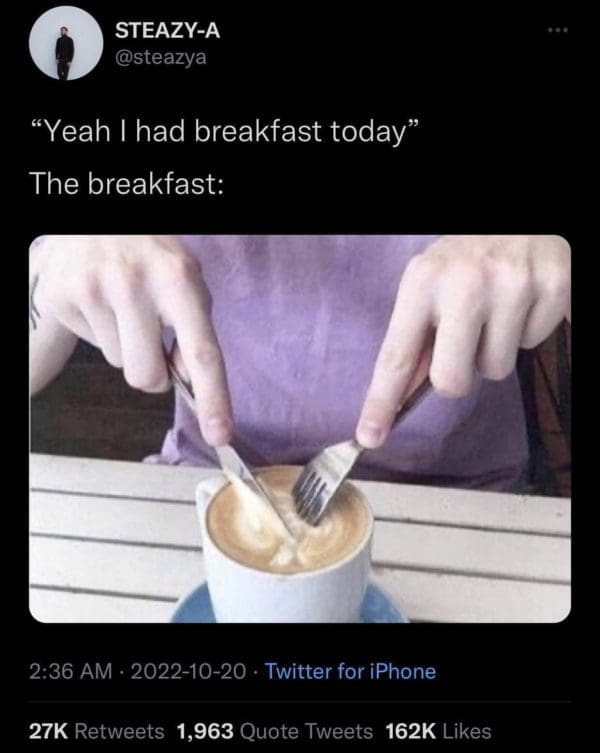Click the purple shirt in the photo
The image size is (600, 753).
pyautogui.click(x=307, y=346)
